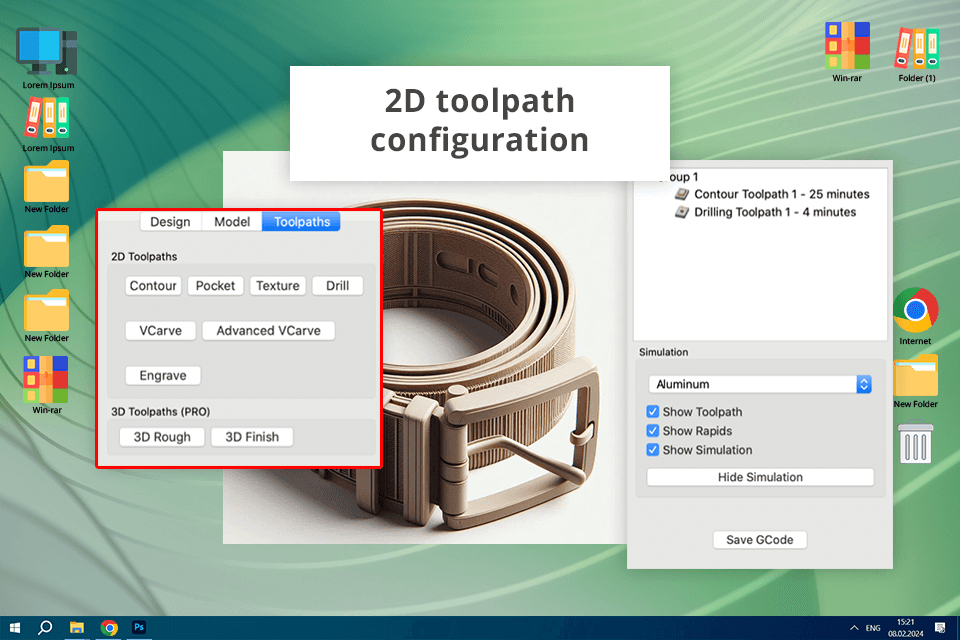Open the notification center icon
The height and width of the screenshot is (640, 960).
(940, 628)
